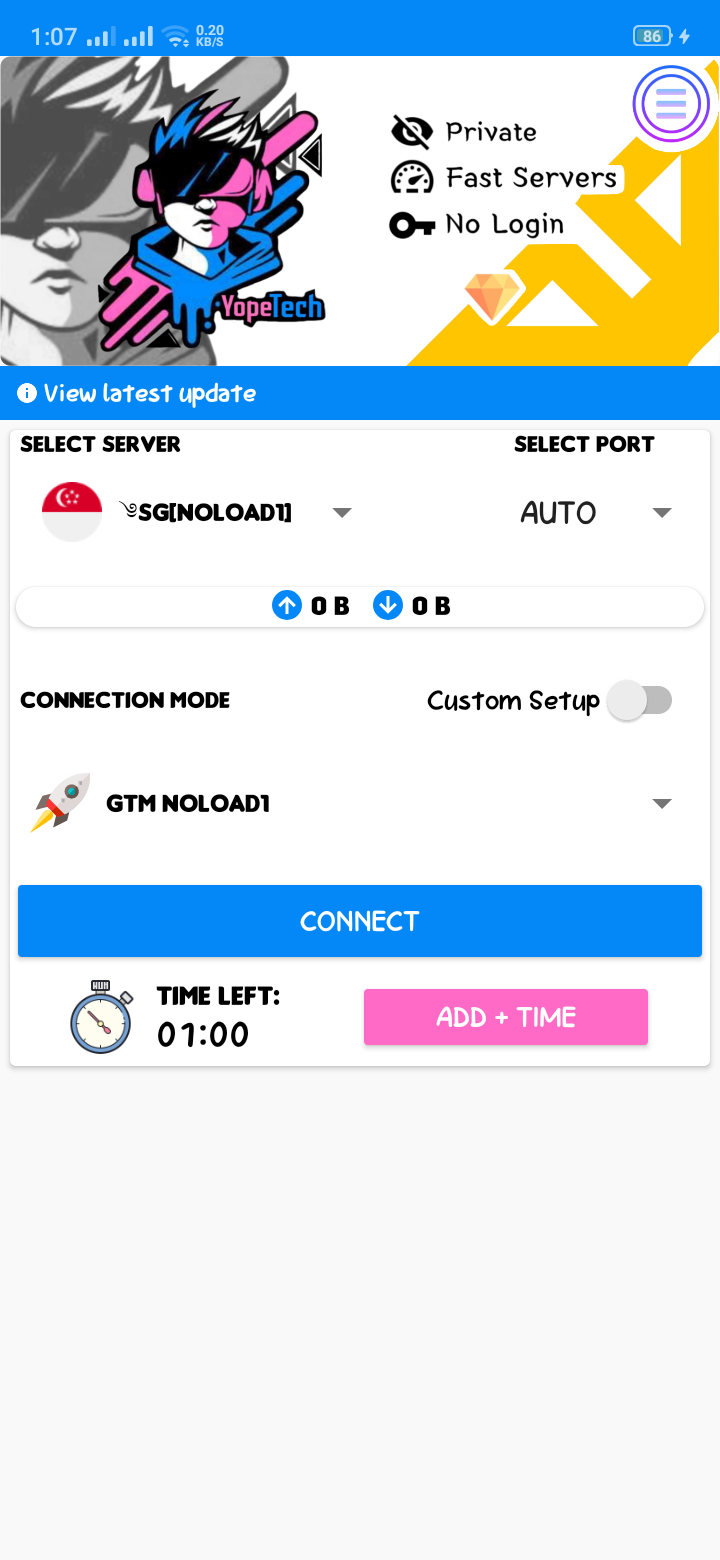Screen dimensions: 720x1560
Task: Tap the upload arrow data icon
Action: pyautogui.click(x=287, y=605)
